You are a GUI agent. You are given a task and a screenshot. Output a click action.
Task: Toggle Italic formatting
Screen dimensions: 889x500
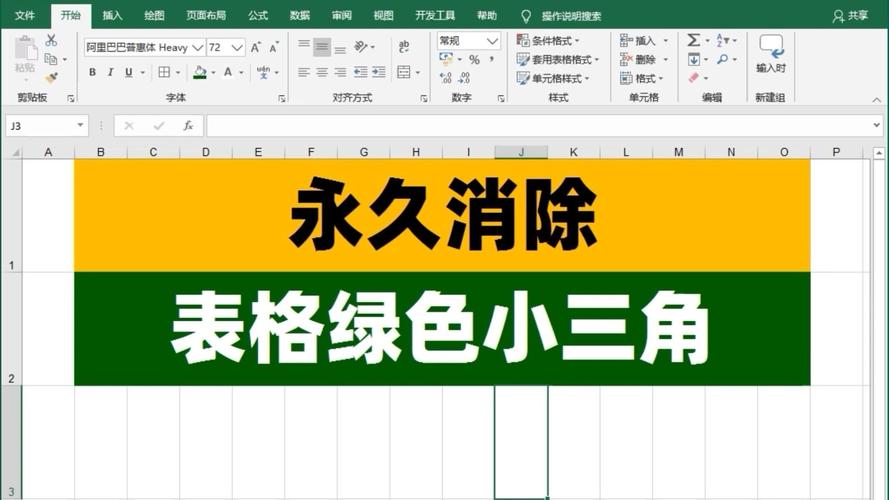(x=111, y=72)
